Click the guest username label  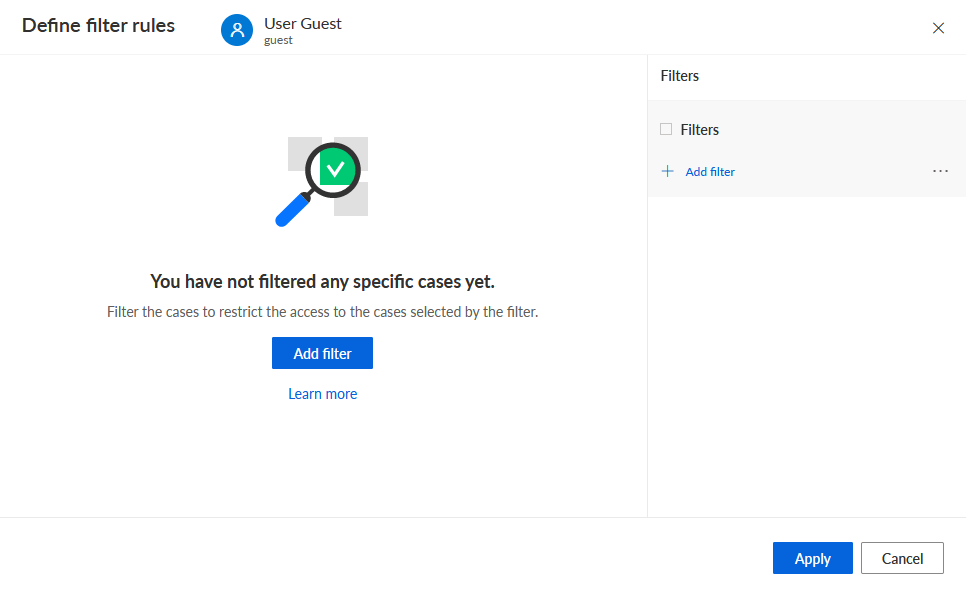click(278, 40)
